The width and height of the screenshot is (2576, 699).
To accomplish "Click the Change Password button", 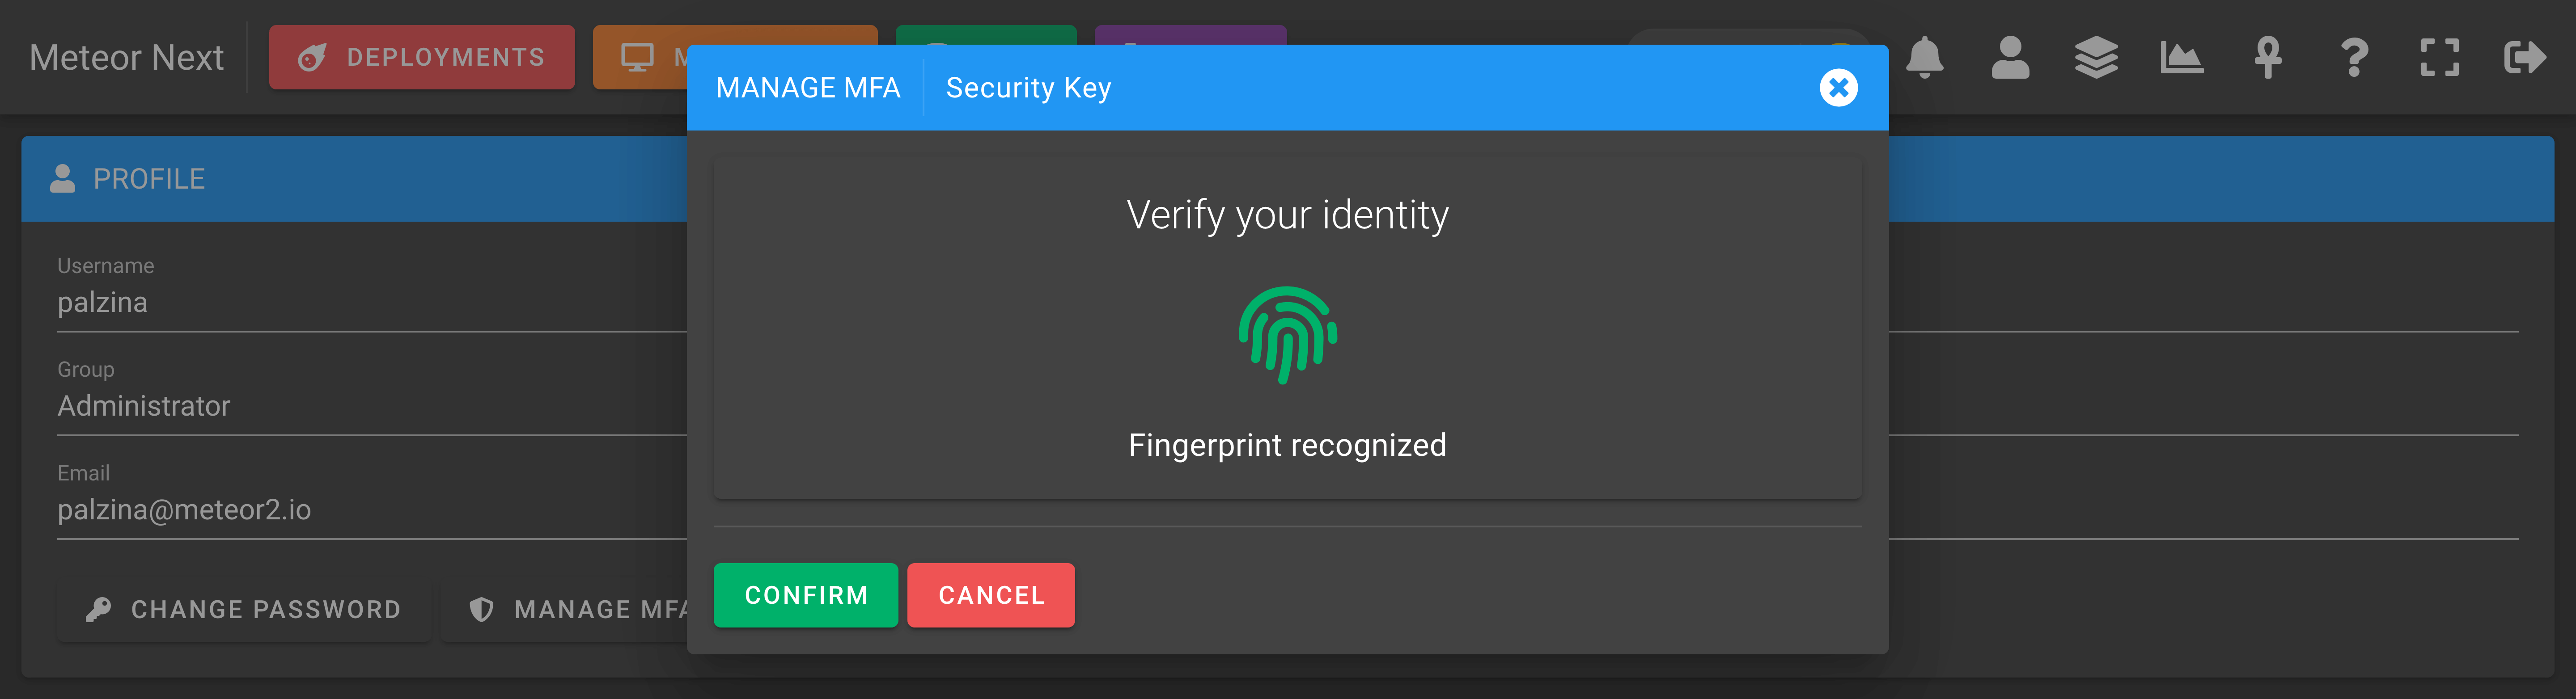I will [244, 609].
